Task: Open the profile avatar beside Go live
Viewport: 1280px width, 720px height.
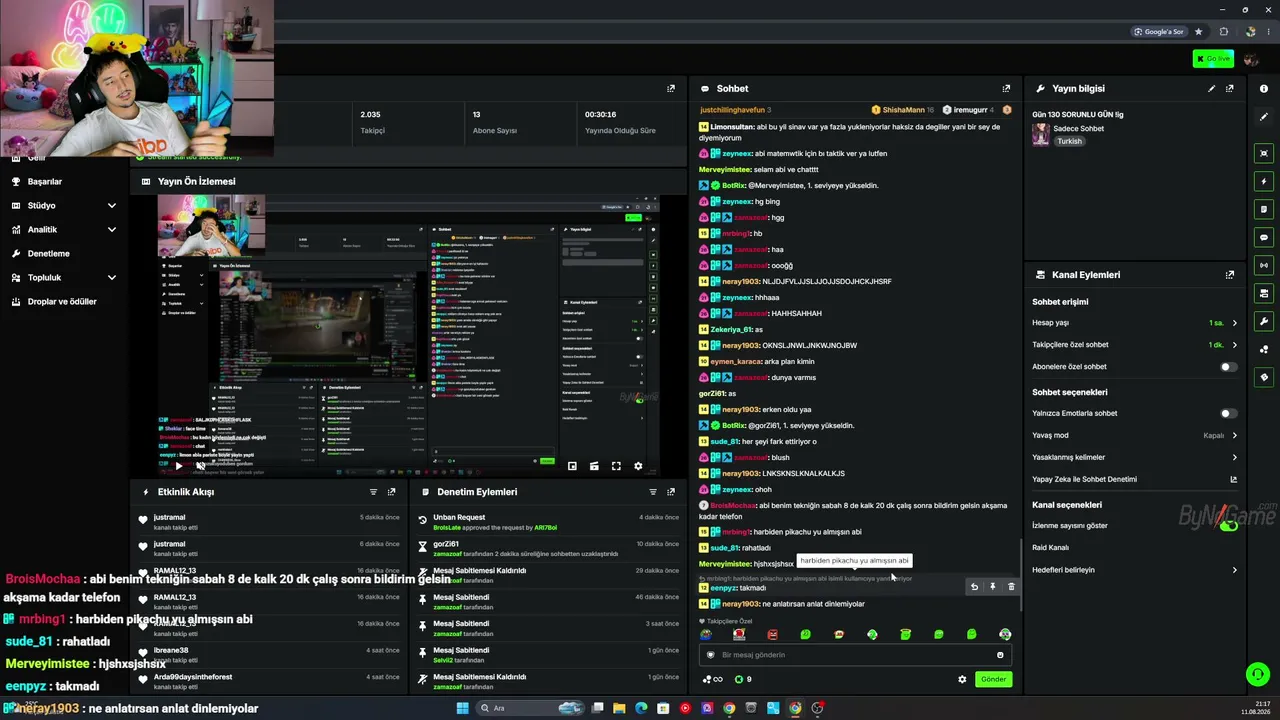Action: [1251, 59]
